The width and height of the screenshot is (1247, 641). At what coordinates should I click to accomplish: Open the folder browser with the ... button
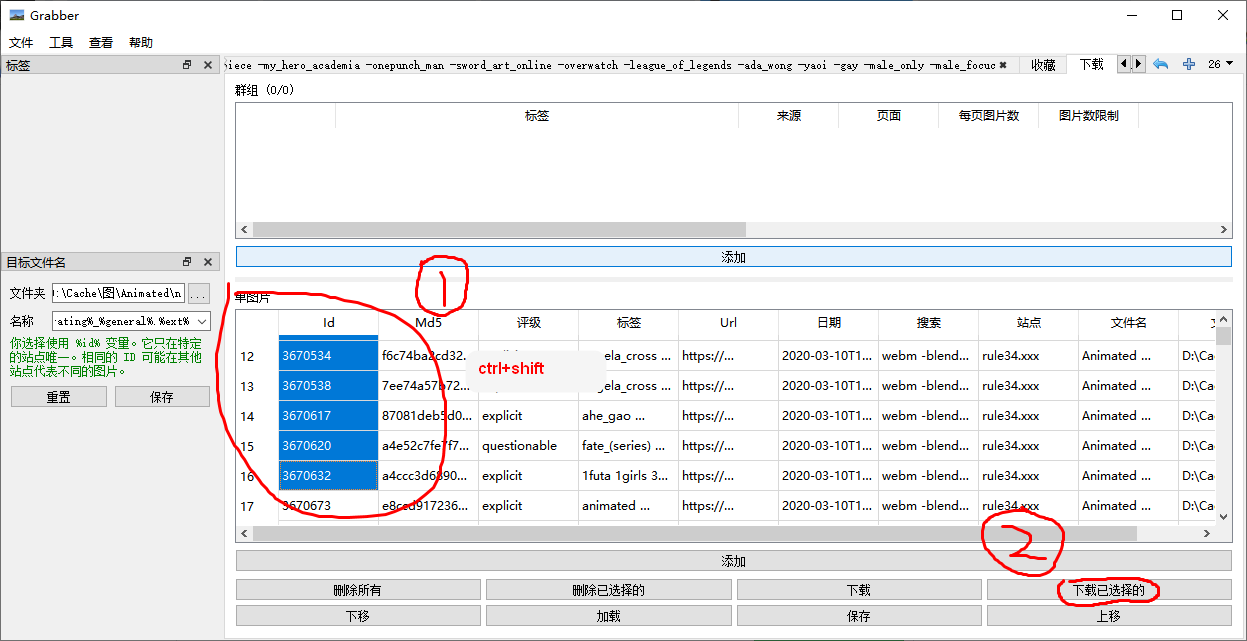pos(199,293)
